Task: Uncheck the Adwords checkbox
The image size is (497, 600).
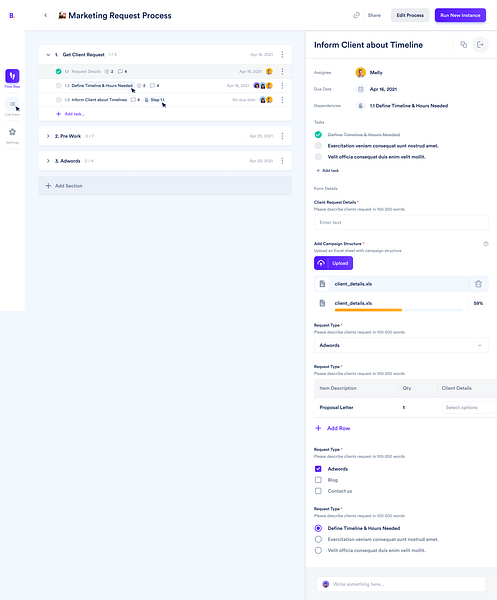Action: tap(318, 469)
